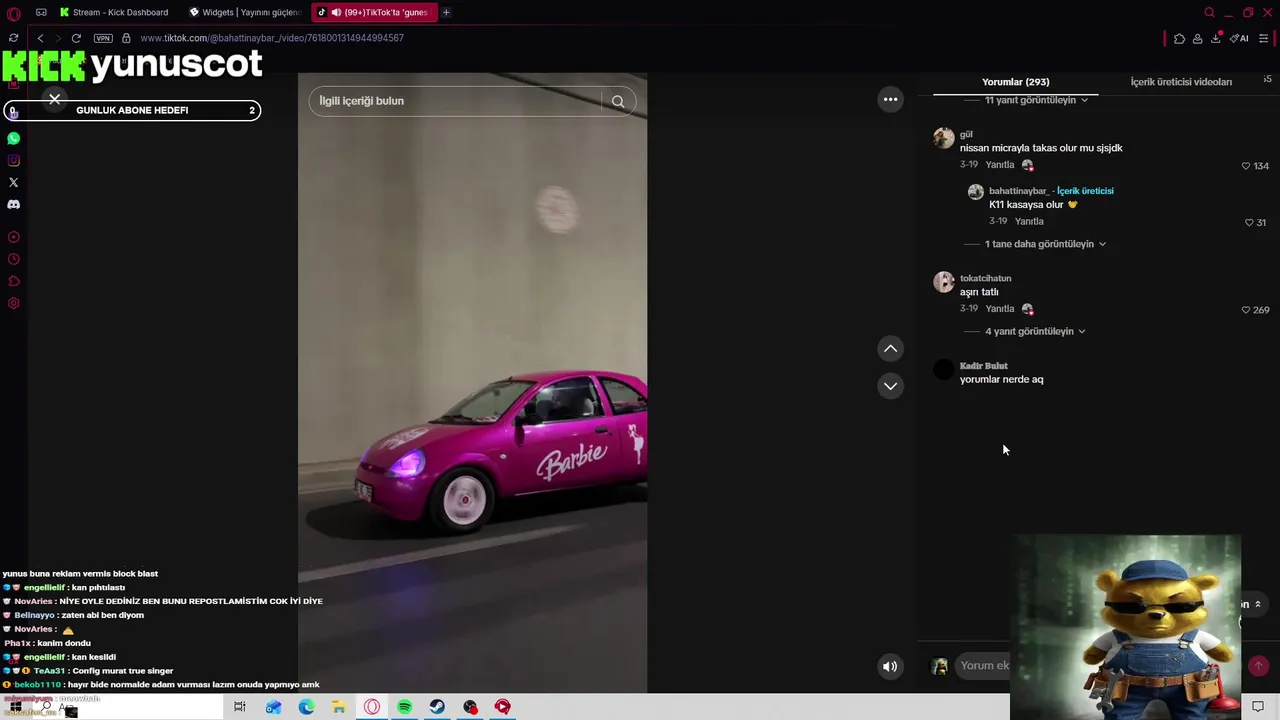
Task: Mute audio on the TikTok tab
Action: pos(335,12)
